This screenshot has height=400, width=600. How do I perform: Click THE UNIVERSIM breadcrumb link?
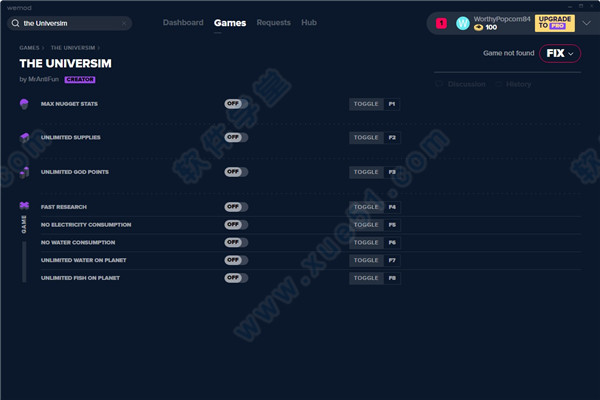point(73,48)
